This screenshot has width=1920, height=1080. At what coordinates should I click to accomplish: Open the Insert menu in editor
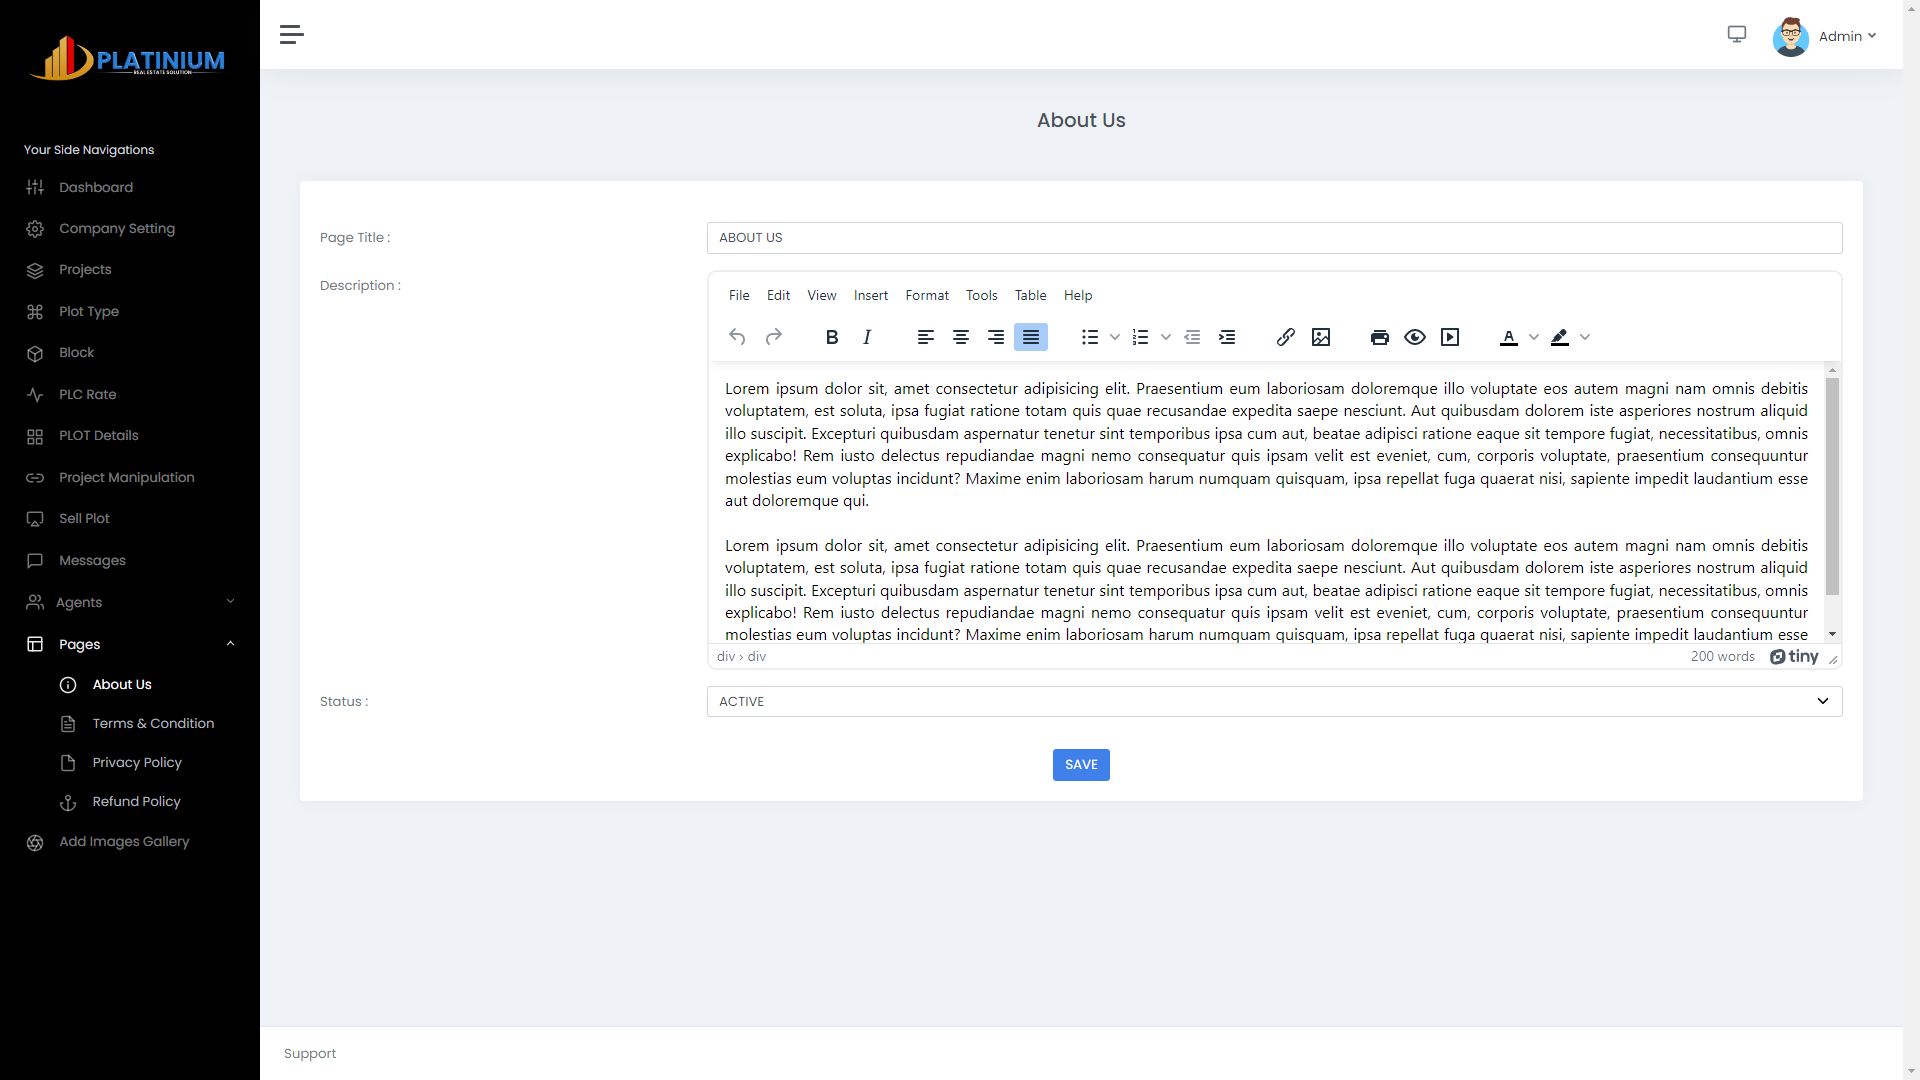pyautogui.click(x=870, y=296)
